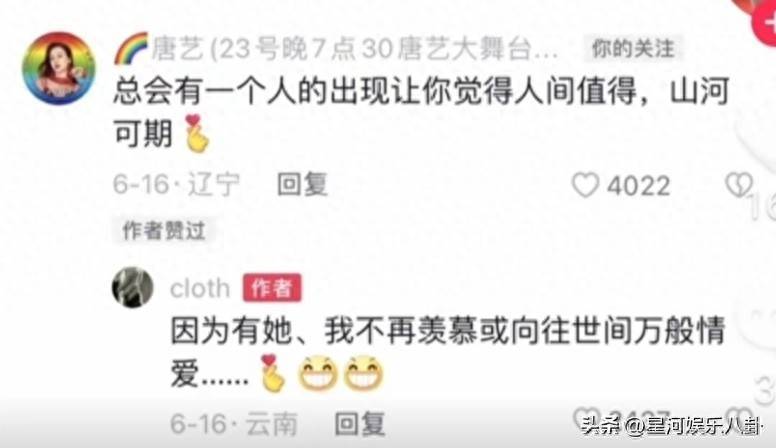Tap the dislike icon on cloth's reply
The image size is (776, 448).
click(741, 416)
